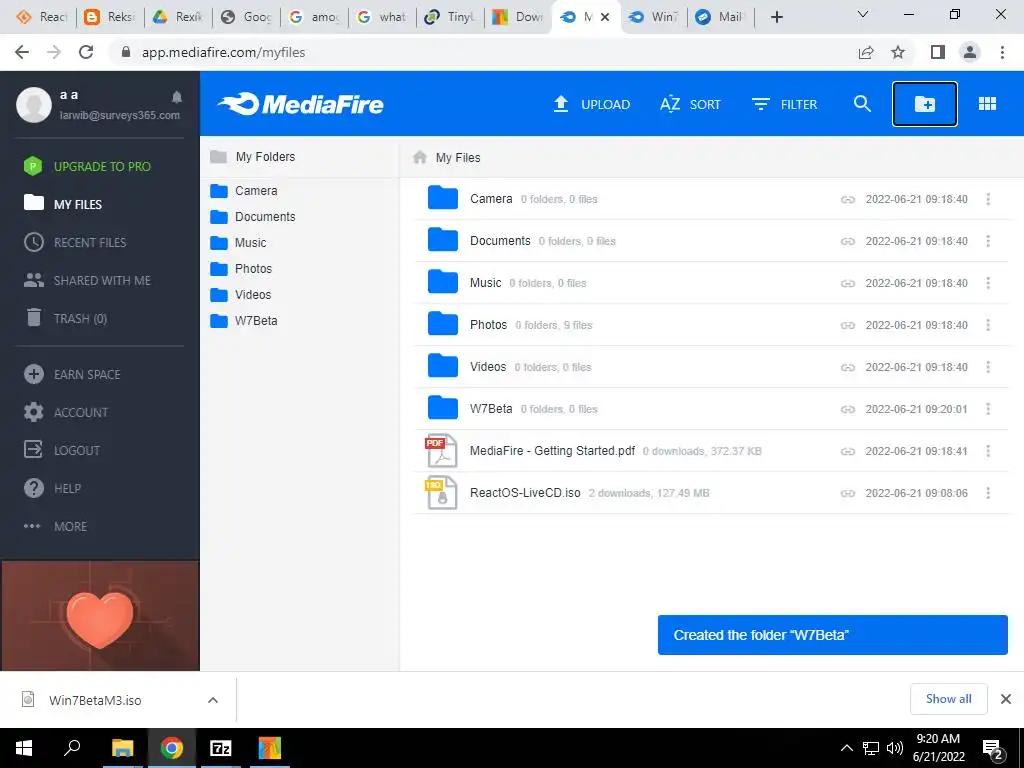Select MY FILES in sidebar
Image resolution: width=1024 pixels, height=768 pixels.
point(63,204)
